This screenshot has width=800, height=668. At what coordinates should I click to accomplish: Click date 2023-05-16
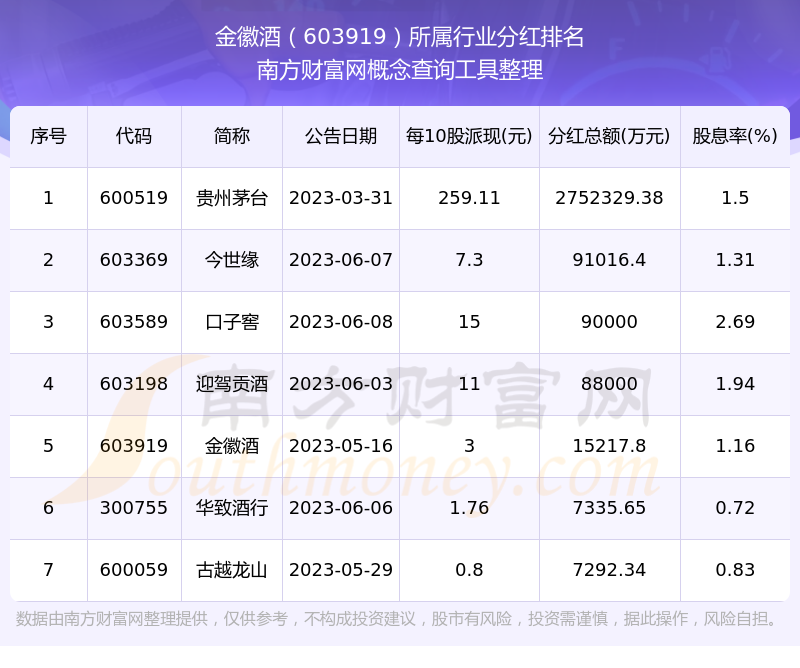tap(341, 446)
